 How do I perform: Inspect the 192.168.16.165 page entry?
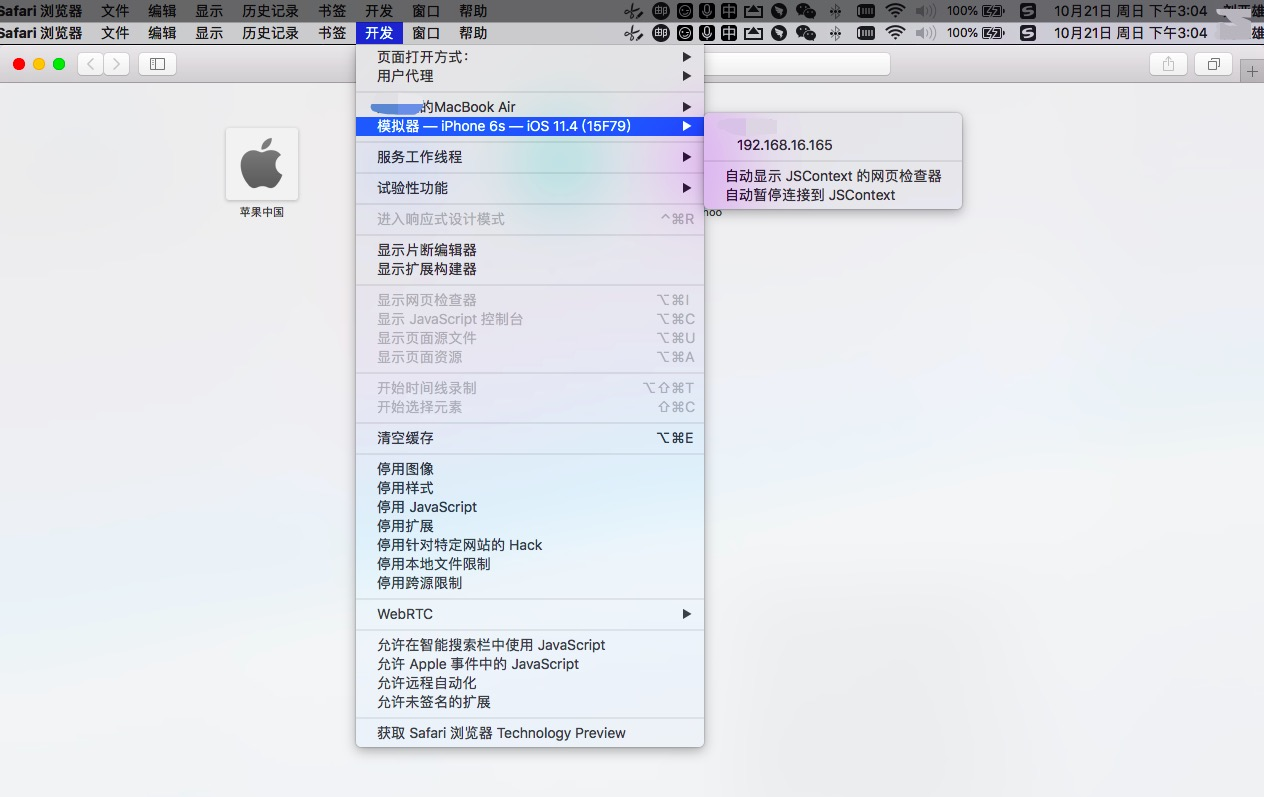(x=833, y=145)
